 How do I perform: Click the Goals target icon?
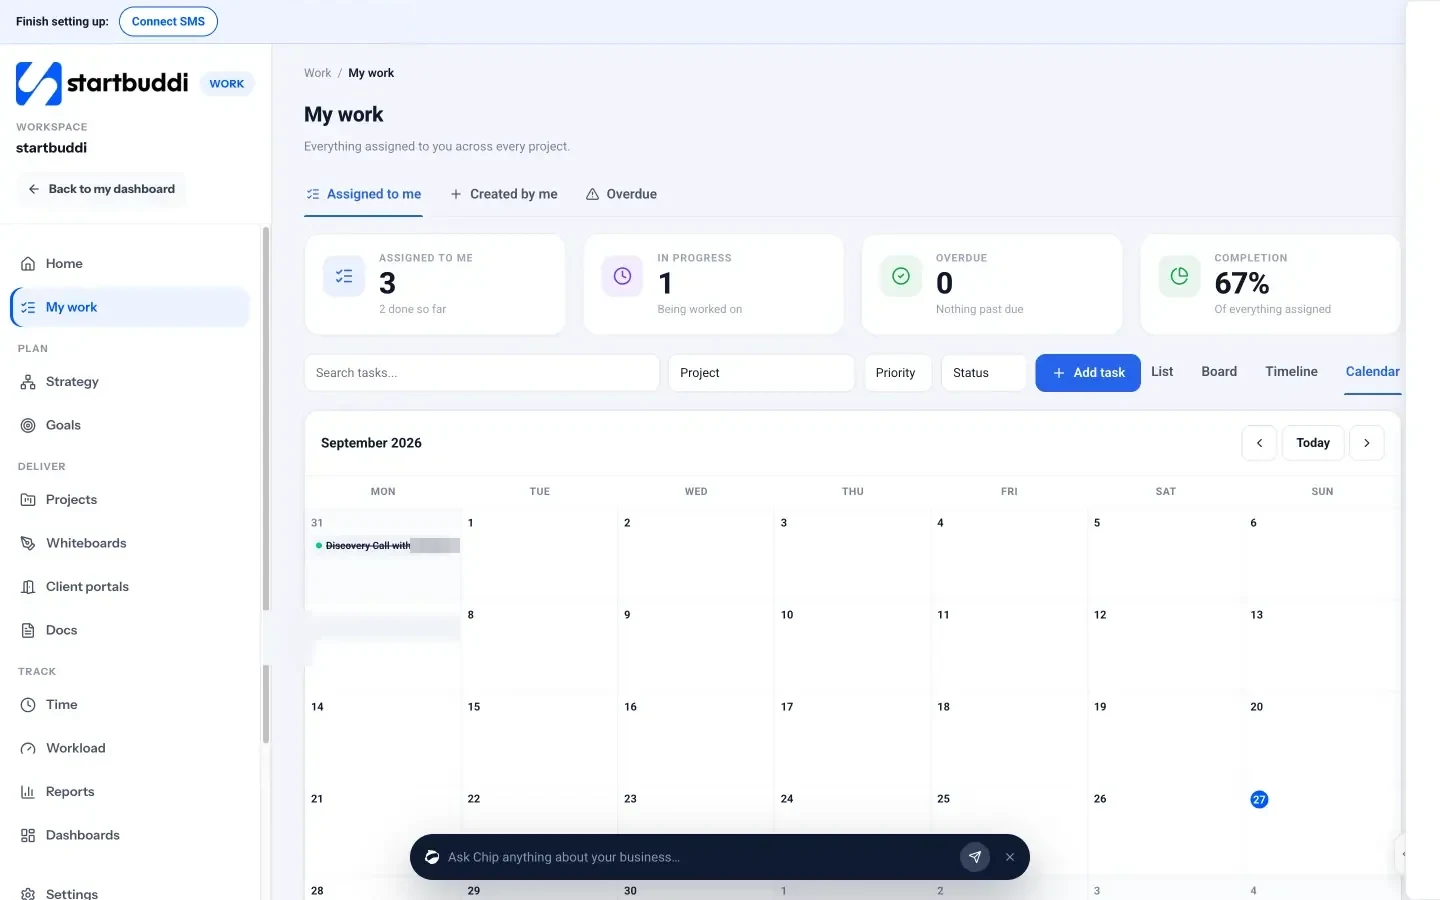[28, 426]
